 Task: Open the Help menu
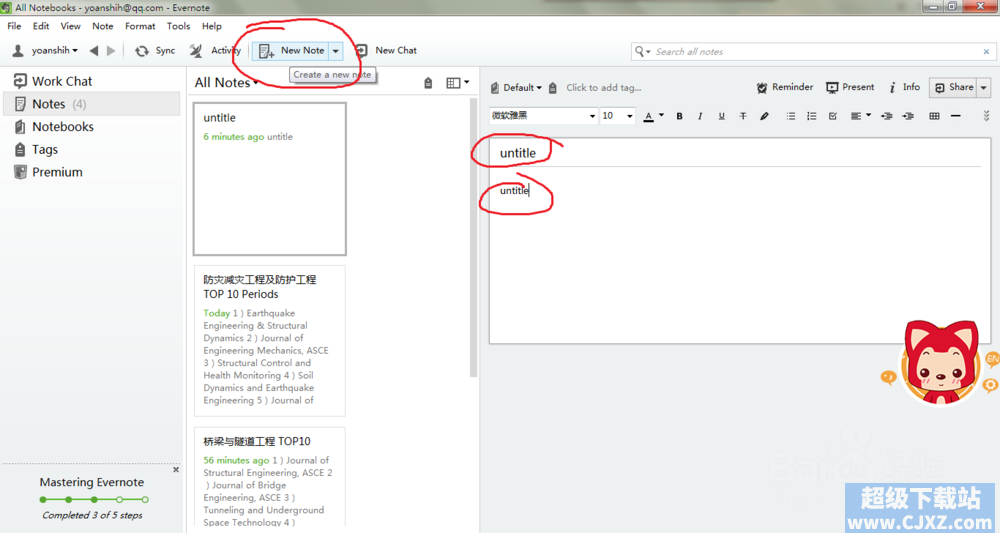coord(212,26)
